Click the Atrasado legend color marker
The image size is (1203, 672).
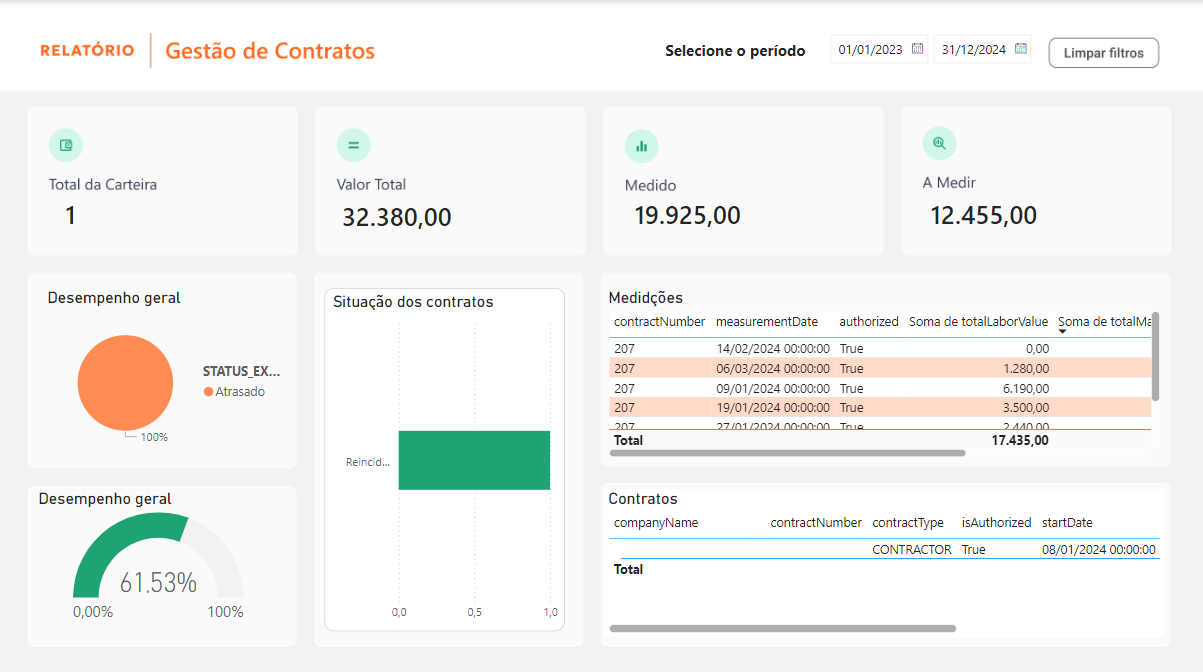point(208,392)
